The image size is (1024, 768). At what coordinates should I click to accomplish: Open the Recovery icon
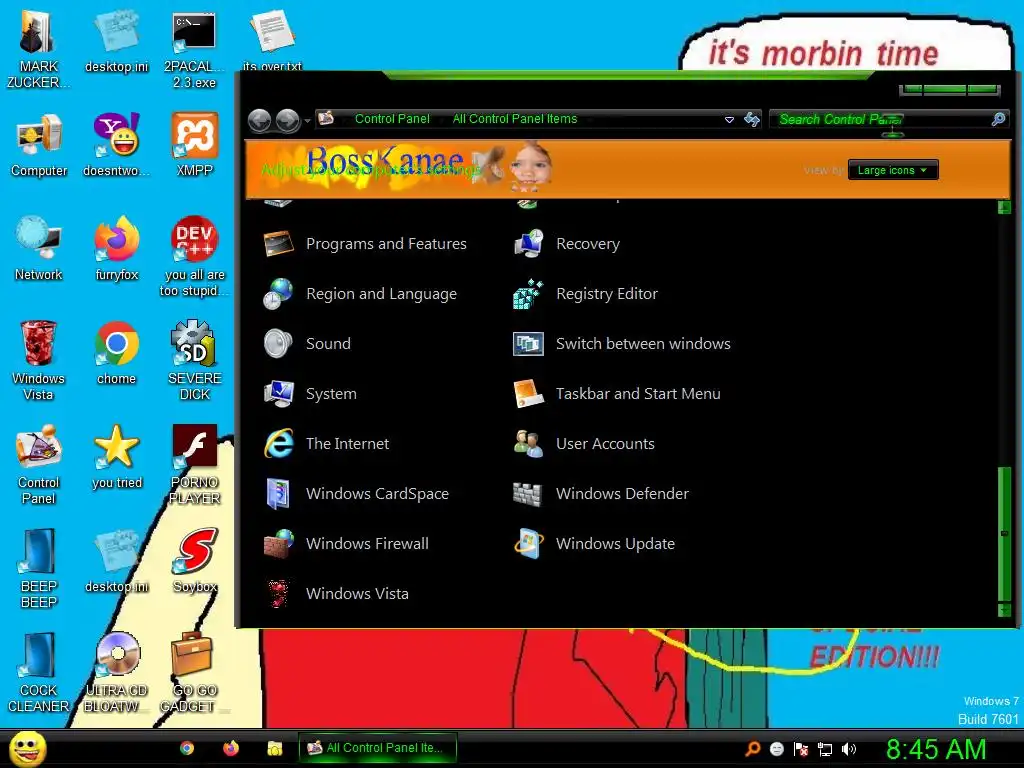point(528,244)
